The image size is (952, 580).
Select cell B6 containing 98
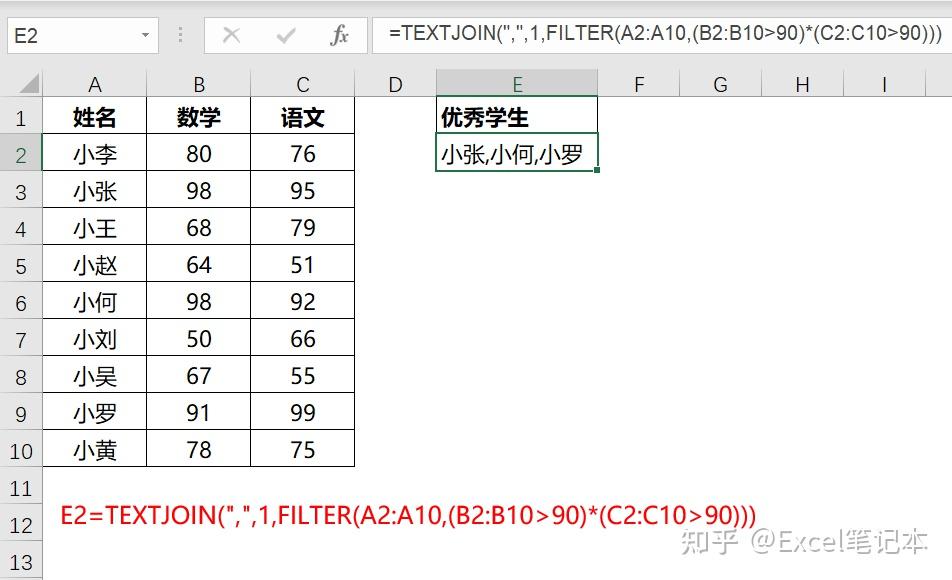click(x=198, y=301)
